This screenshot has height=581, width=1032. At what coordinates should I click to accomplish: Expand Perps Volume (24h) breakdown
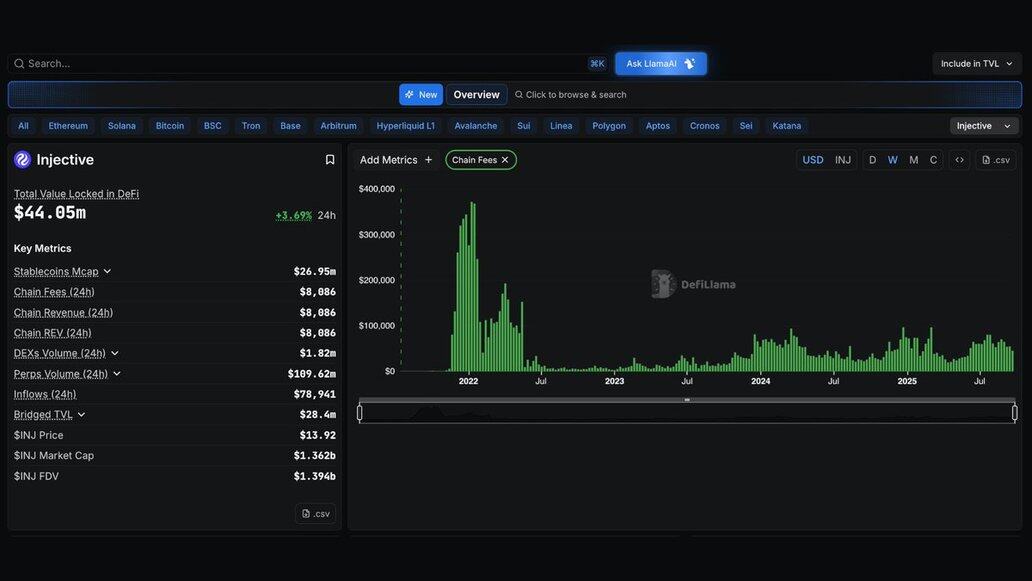[116, 374]
